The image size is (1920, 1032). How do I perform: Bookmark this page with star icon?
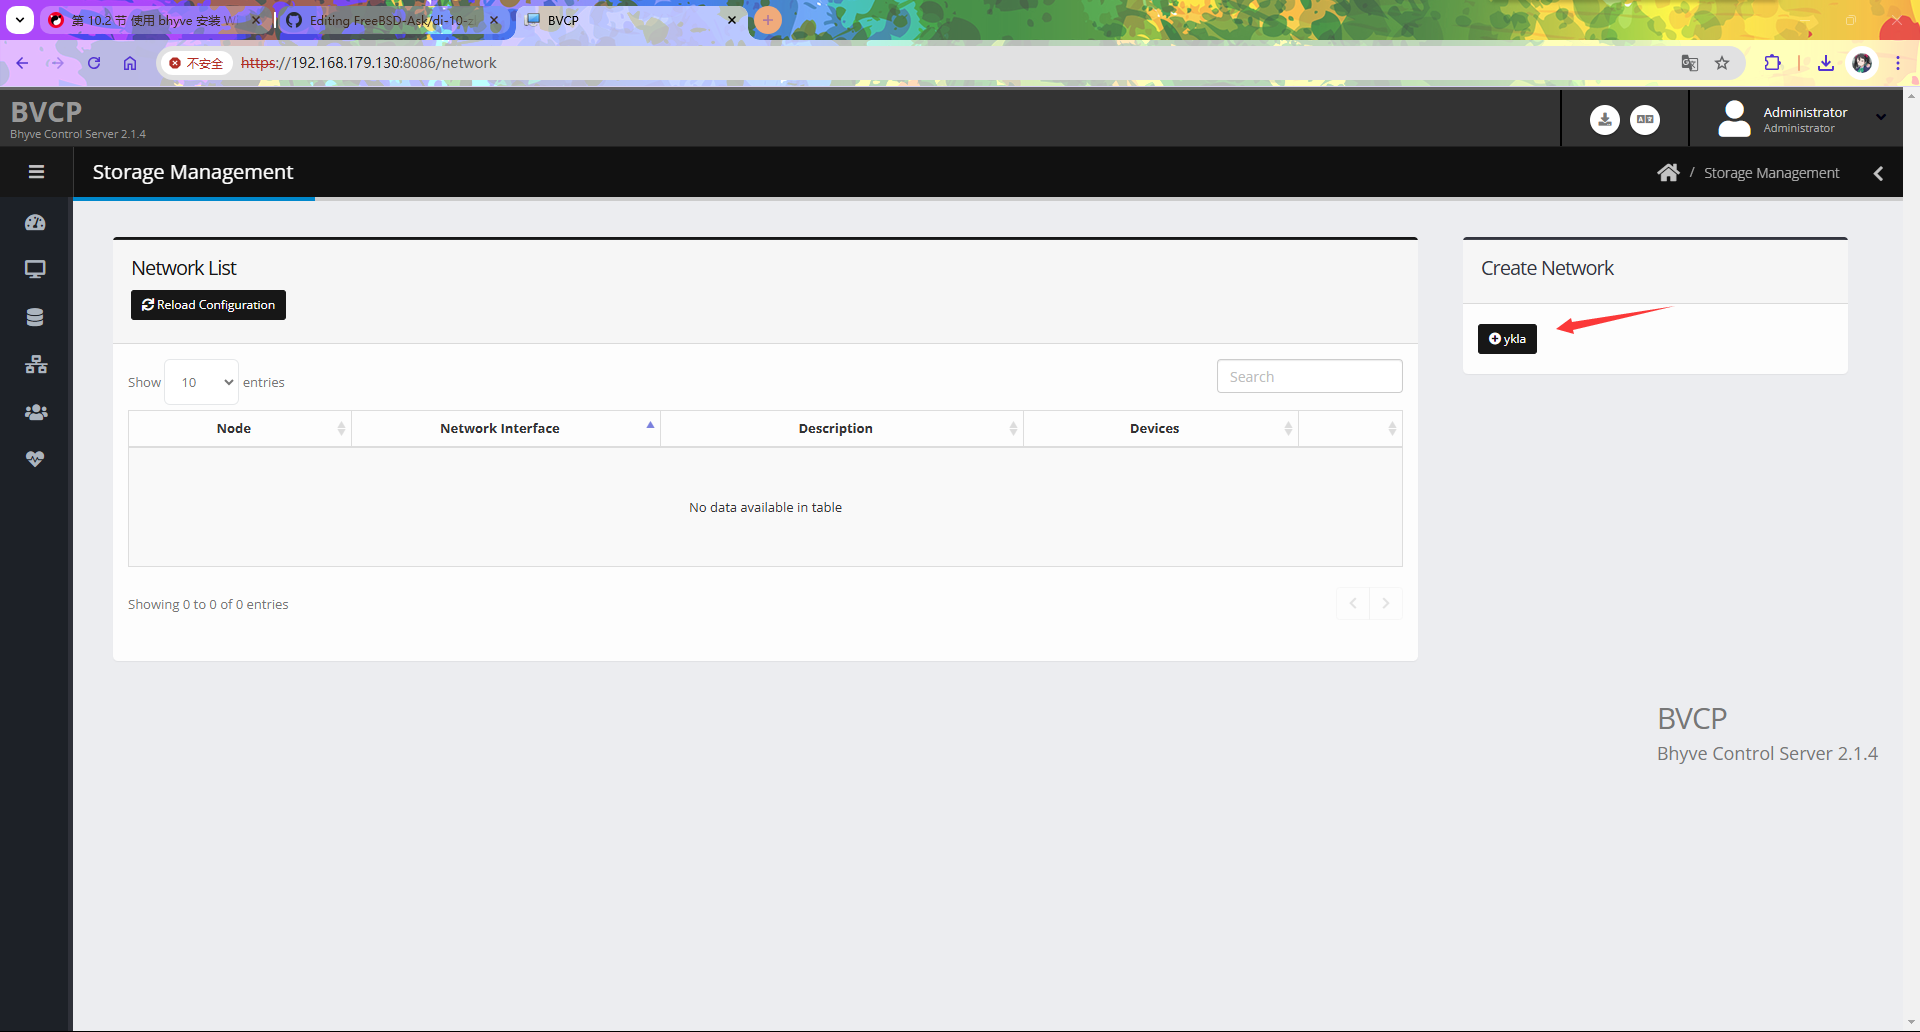pyautogui.click(x=1722, y=63)
